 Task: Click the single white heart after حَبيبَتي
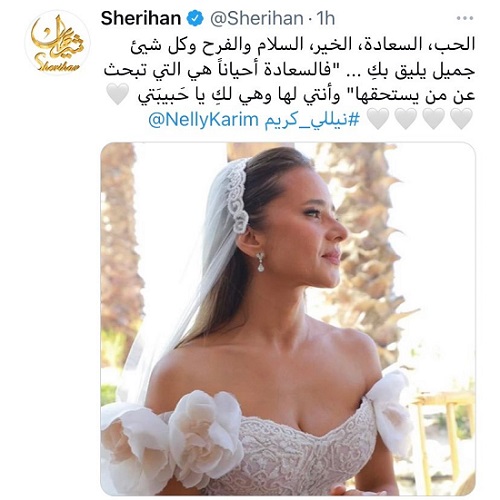click(x=117, y=95)
